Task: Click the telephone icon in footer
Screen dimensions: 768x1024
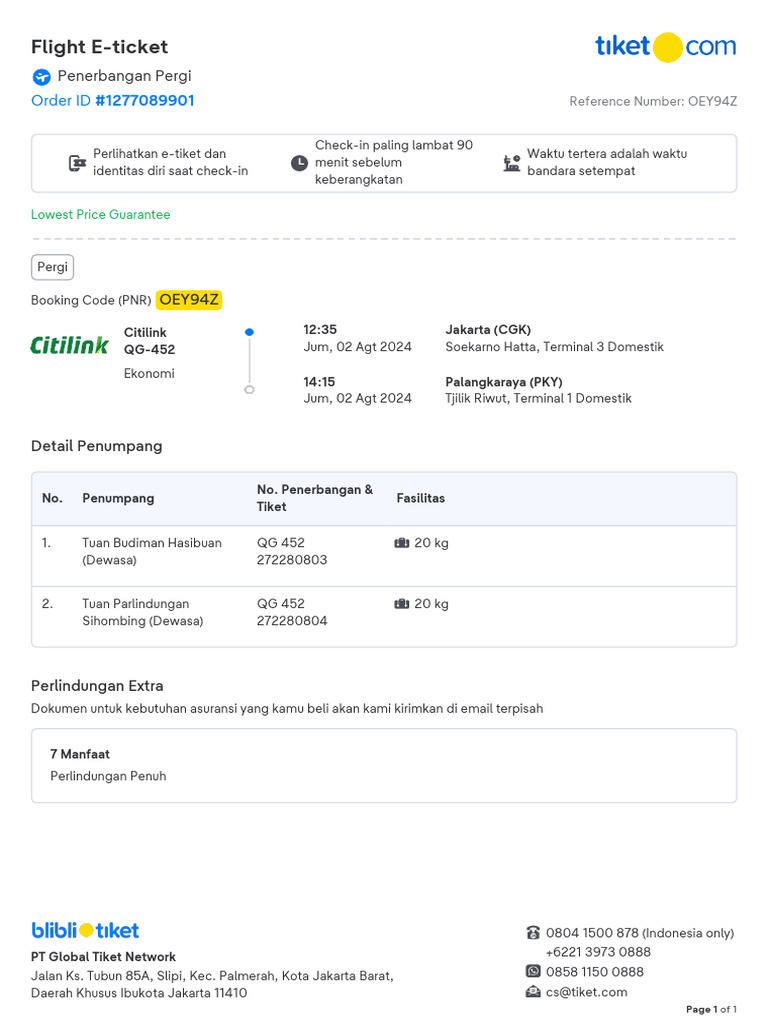Action: 533,933
